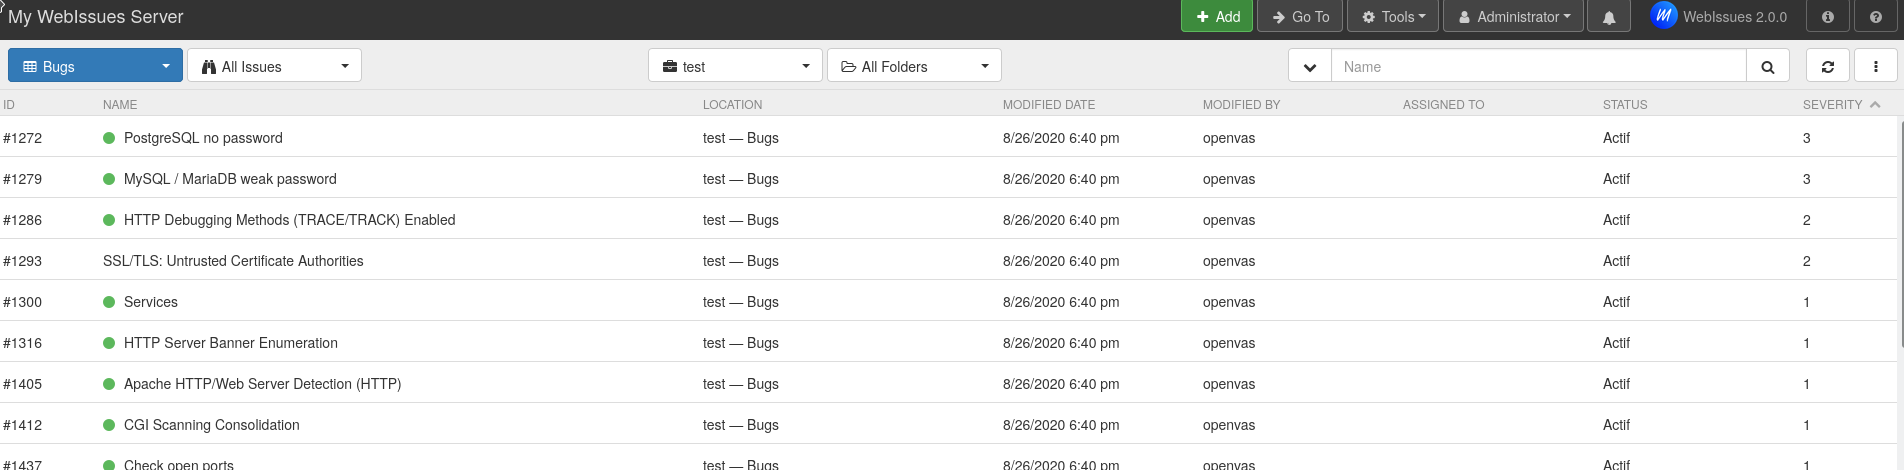1904x470 pixels.
Task: Click green dot beside Apache HTTP/Web Server Detection
Action: coord(109,384)
